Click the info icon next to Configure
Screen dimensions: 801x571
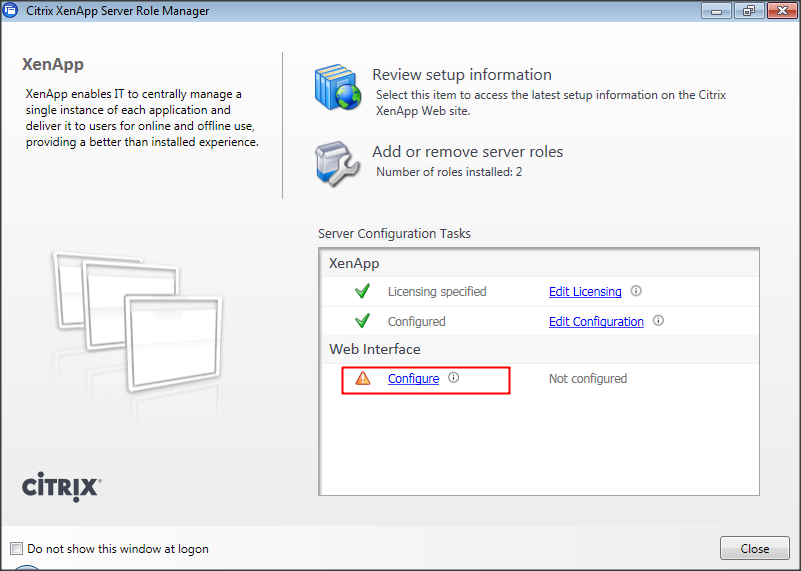click(x=453, y=378)
